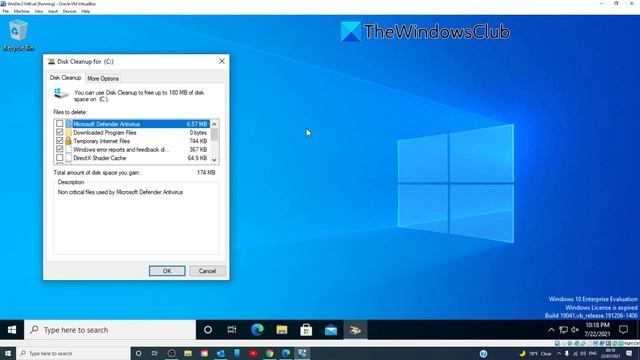640x360 pixels.
Task: Open the guest Action Center notification icon
Action: click(623, 329)
